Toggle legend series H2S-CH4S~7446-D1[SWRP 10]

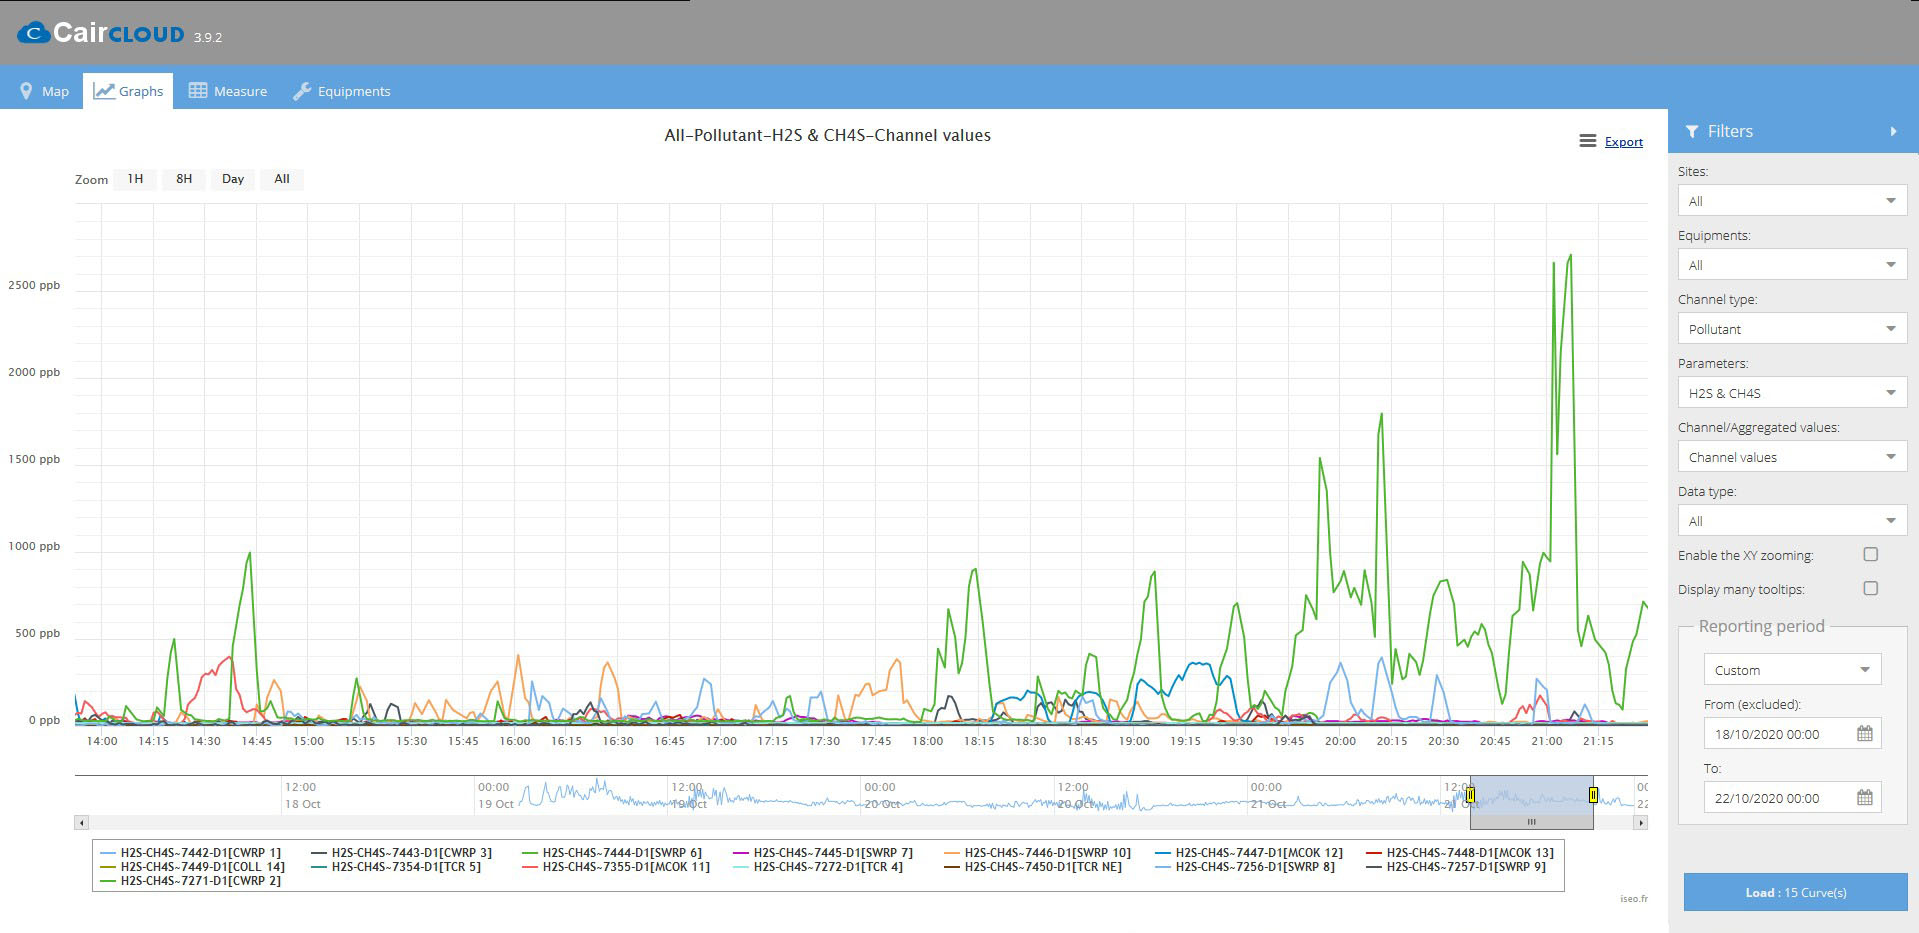point(1038,853)
